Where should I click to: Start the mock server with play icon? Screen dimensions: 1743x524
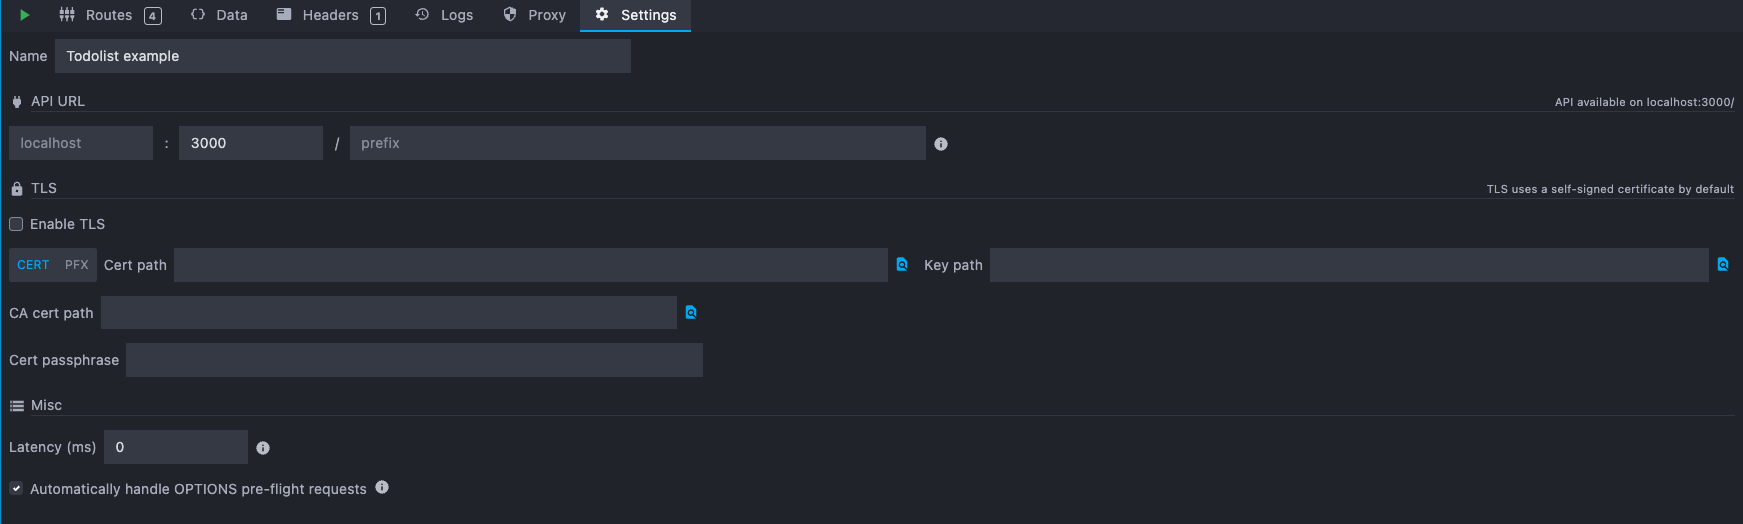25,15
